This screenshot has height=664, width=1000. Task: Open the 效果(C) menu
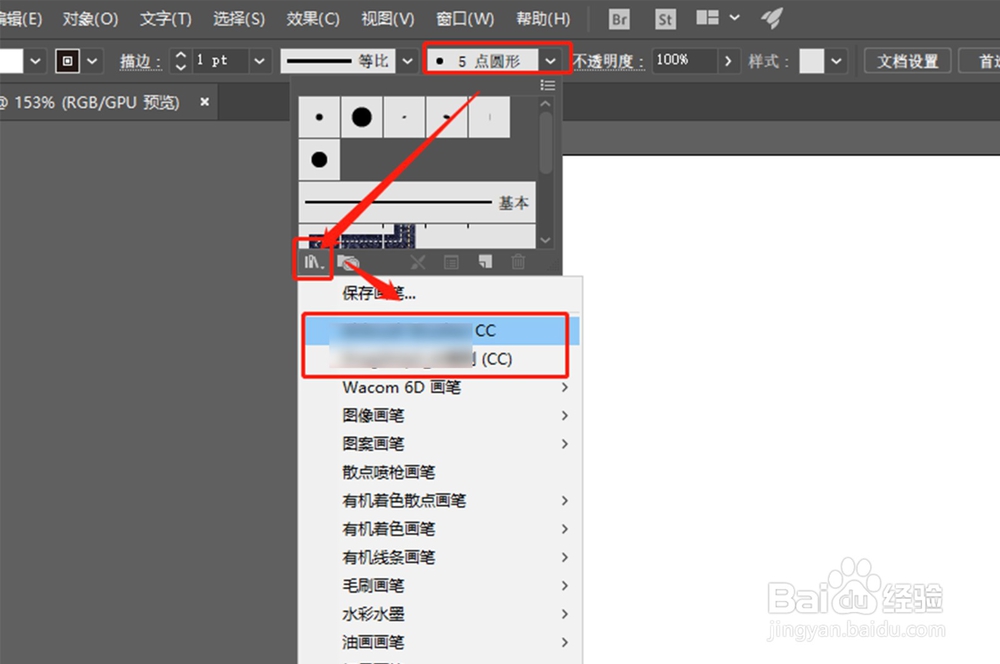[312, 18]
